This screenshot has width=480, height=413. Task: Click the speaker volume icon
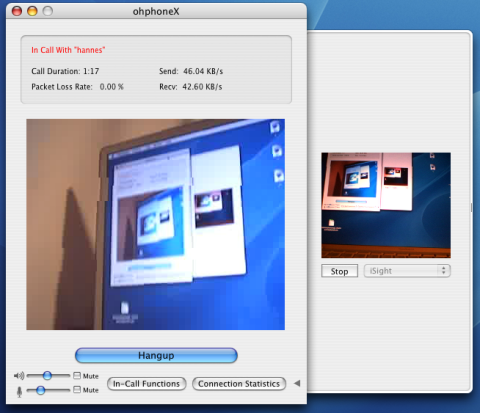coord(19,376)
